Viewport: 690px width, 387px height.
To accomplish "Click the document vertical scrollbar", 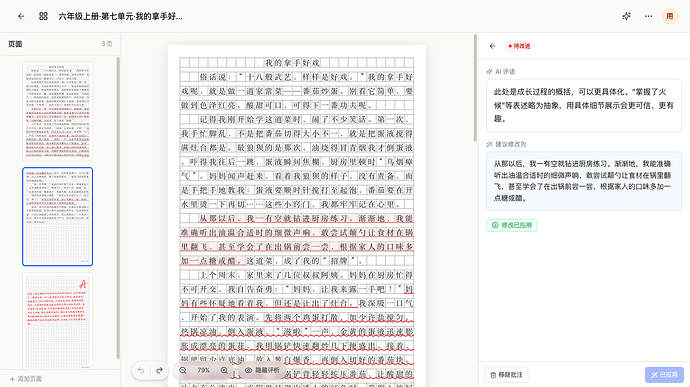I will coord(475,88).
